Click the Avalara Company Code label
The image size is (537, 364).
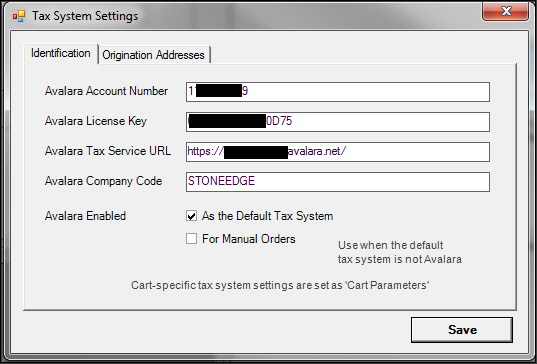(103, 181)
